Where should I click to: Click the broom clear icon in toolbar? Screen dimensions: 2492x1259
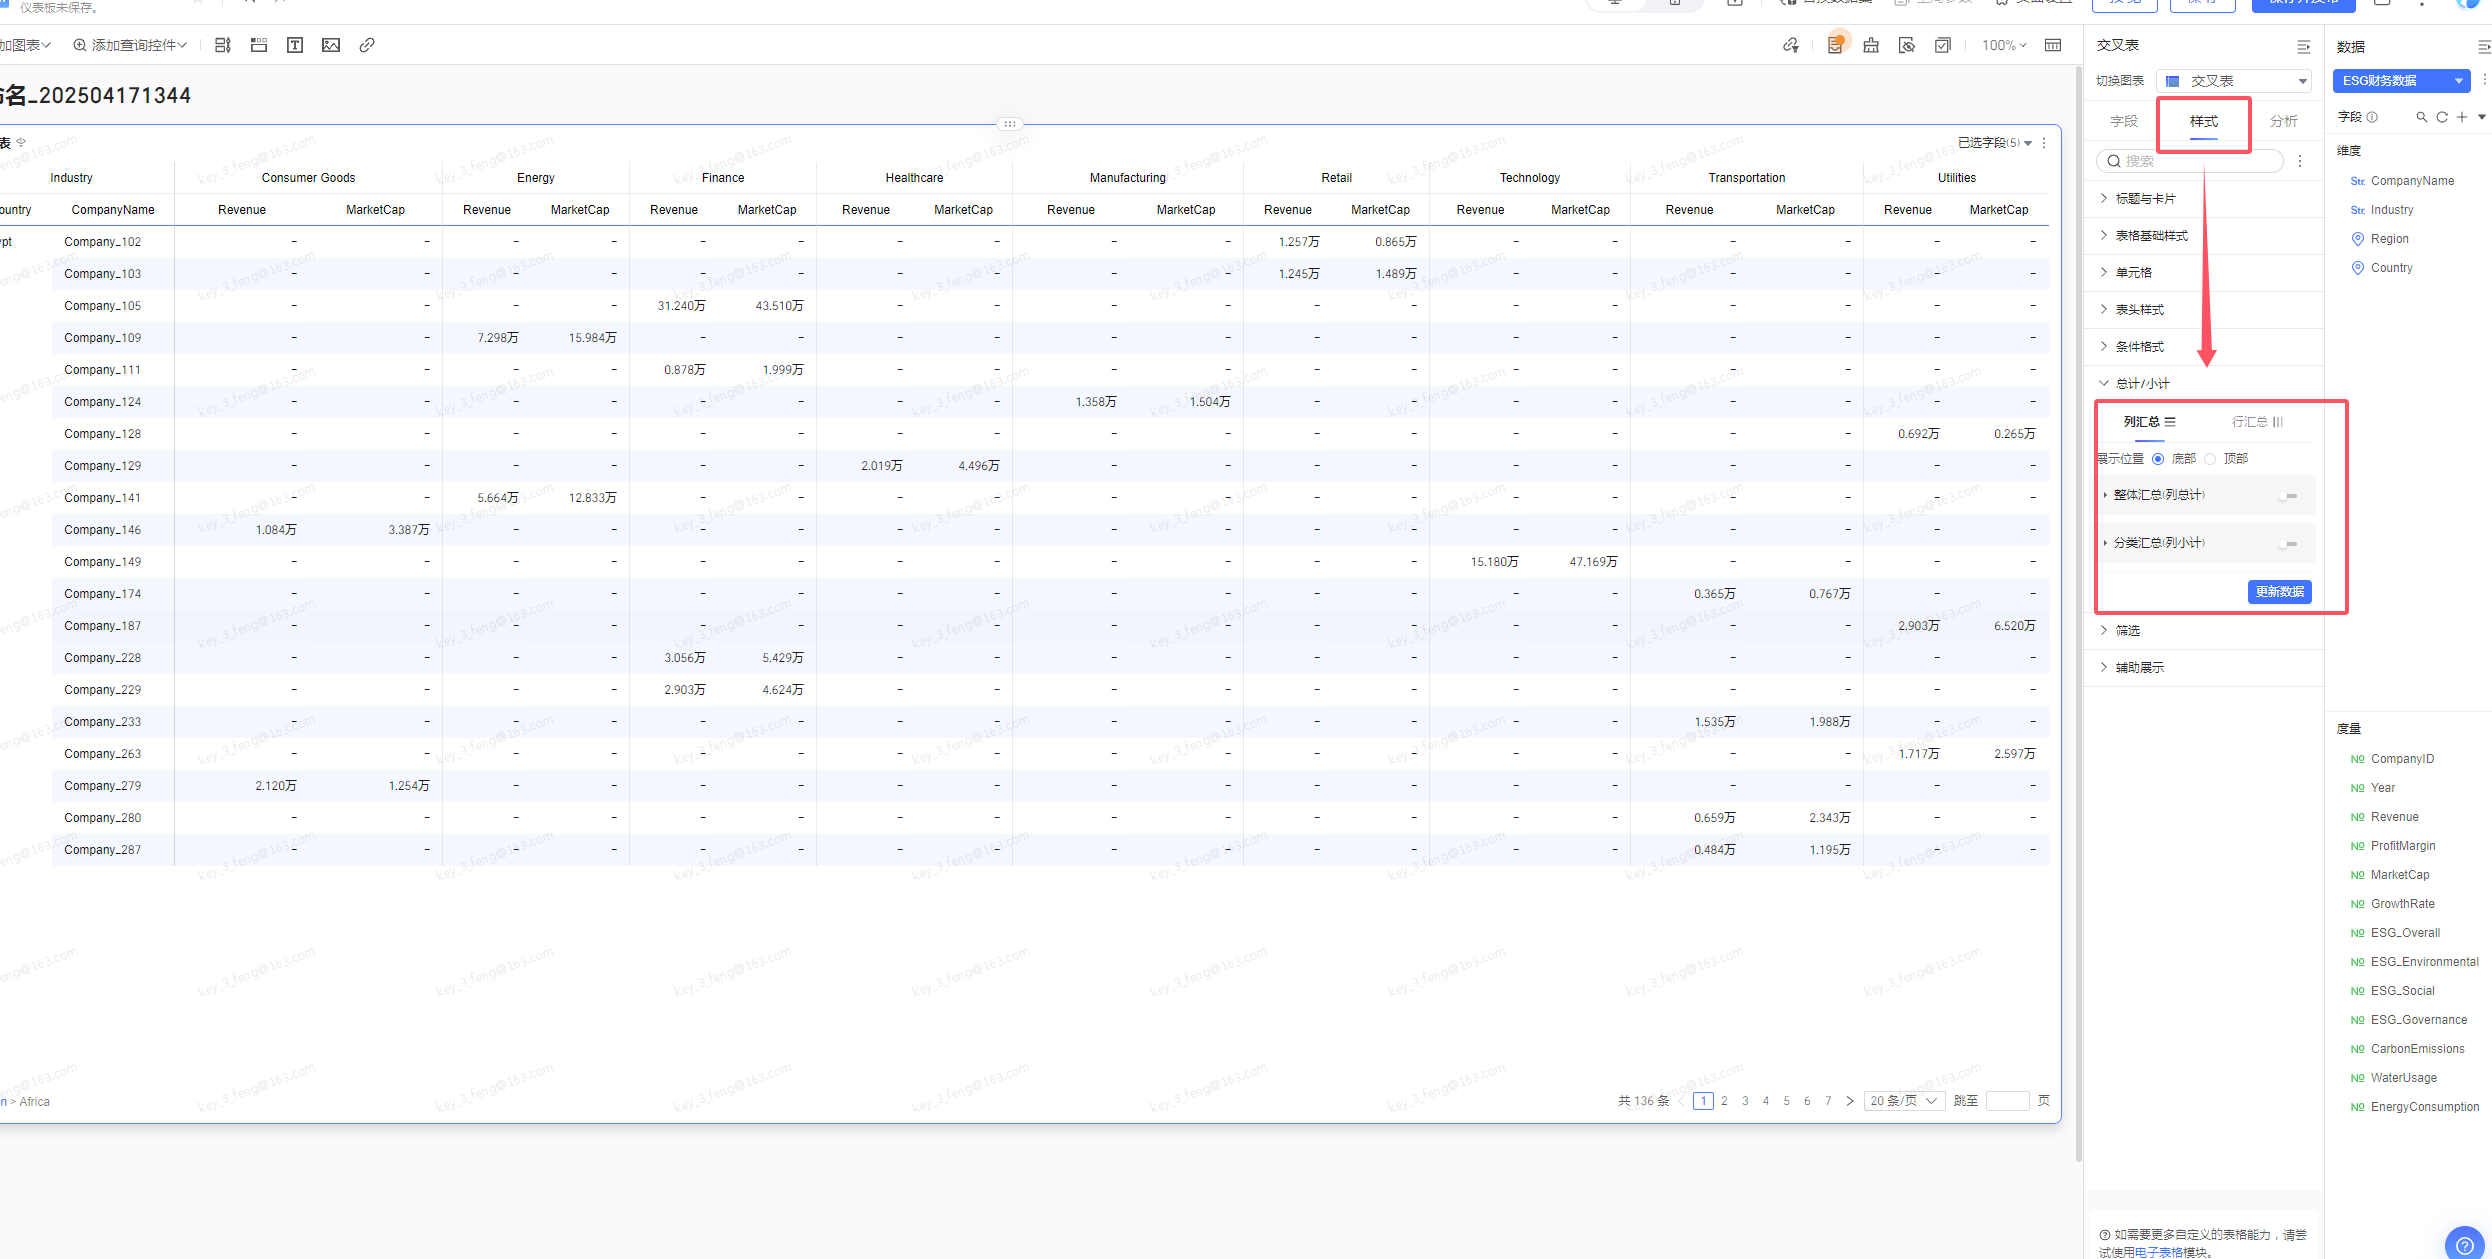point(1871,45)
